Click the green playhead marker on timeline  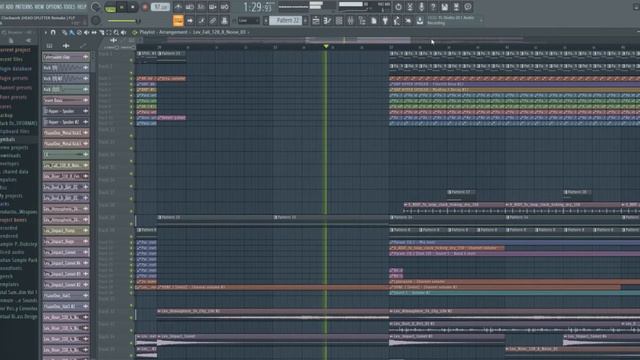click(x=326, y=47)
